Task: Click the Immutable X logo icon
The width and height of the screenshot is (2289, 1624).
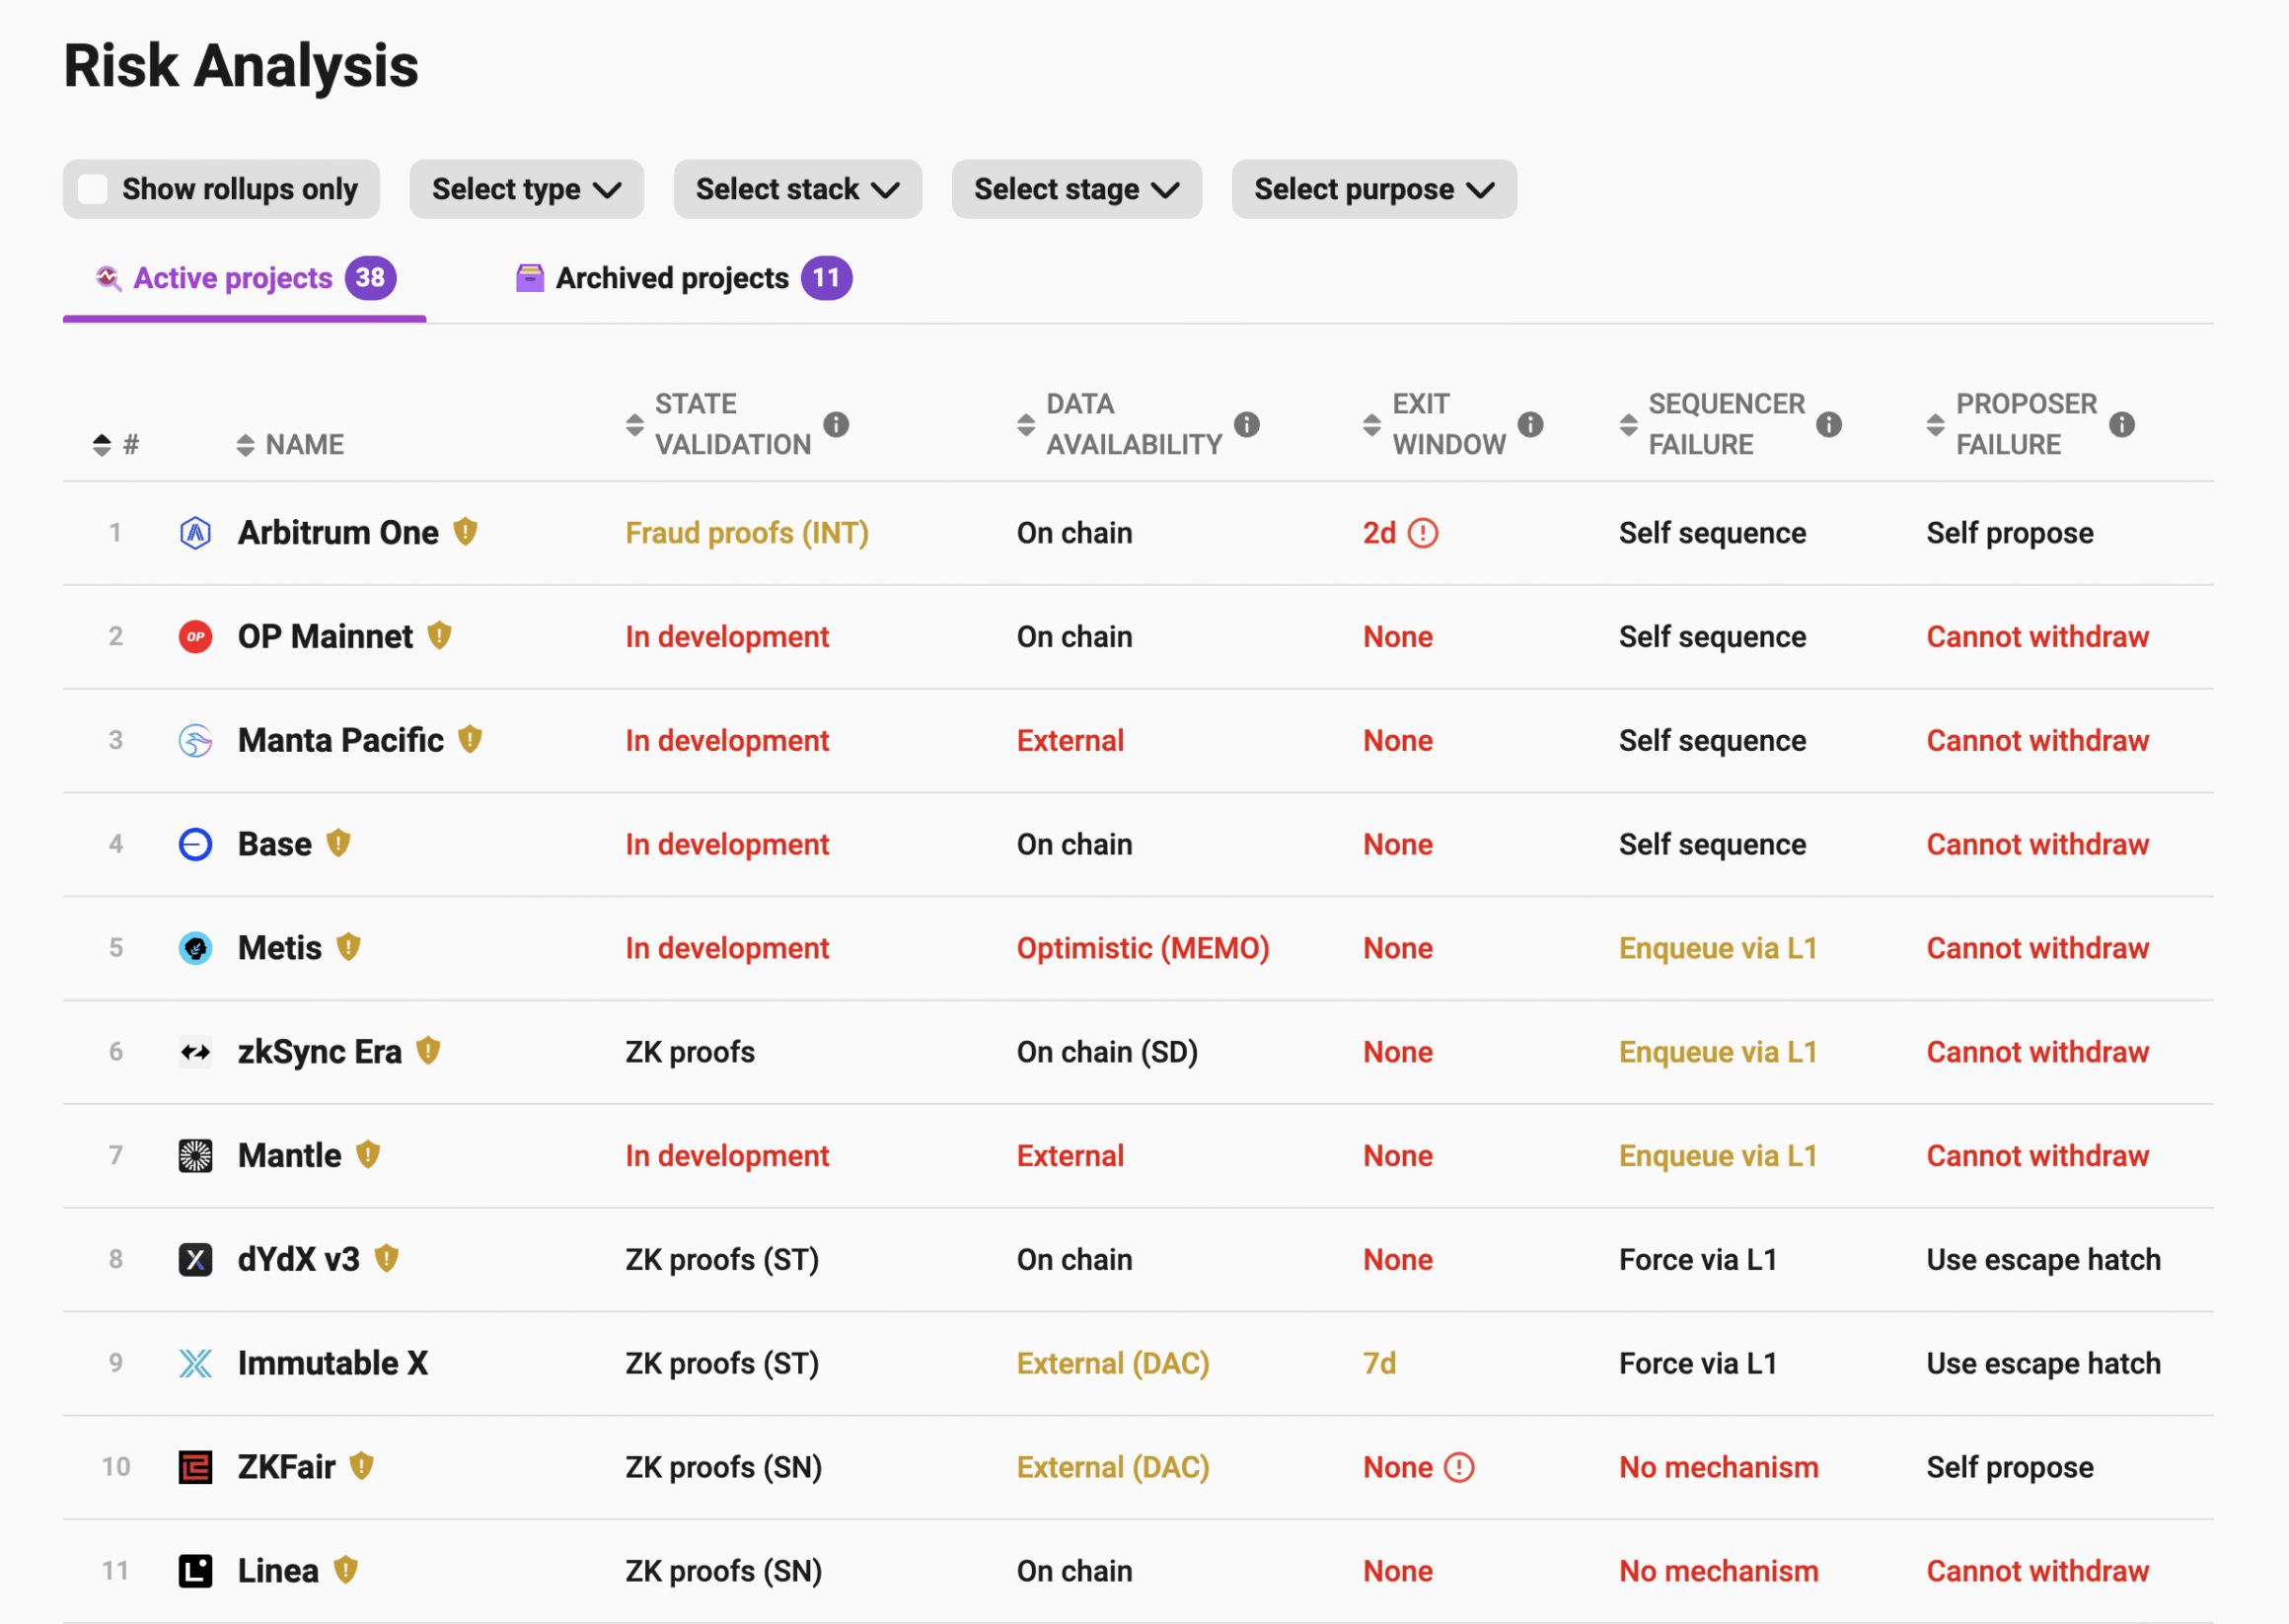Action: pyautogui.click(x=195, y=1363)
